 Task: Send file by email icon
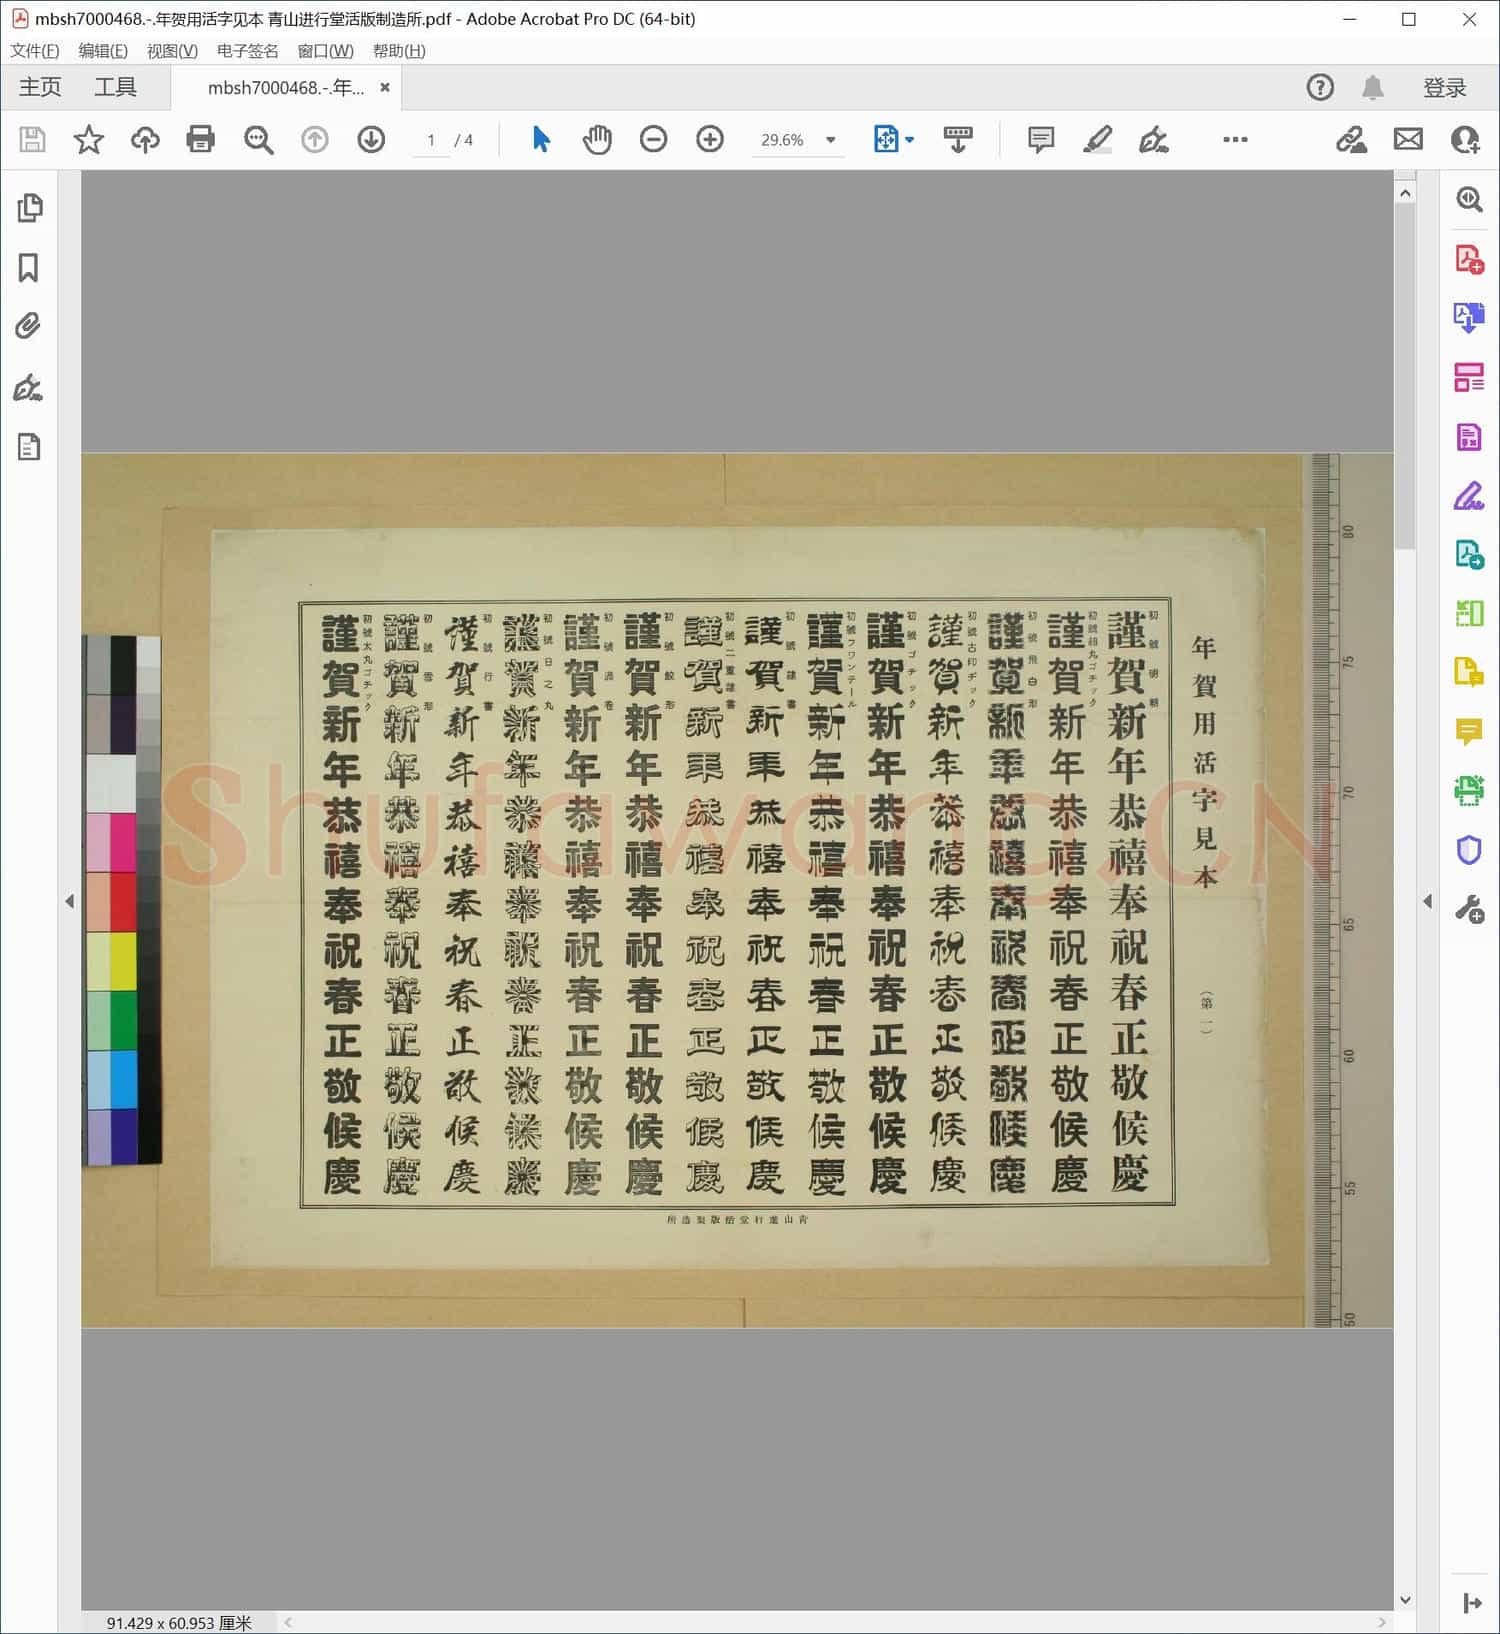(x=1408, y=139)
